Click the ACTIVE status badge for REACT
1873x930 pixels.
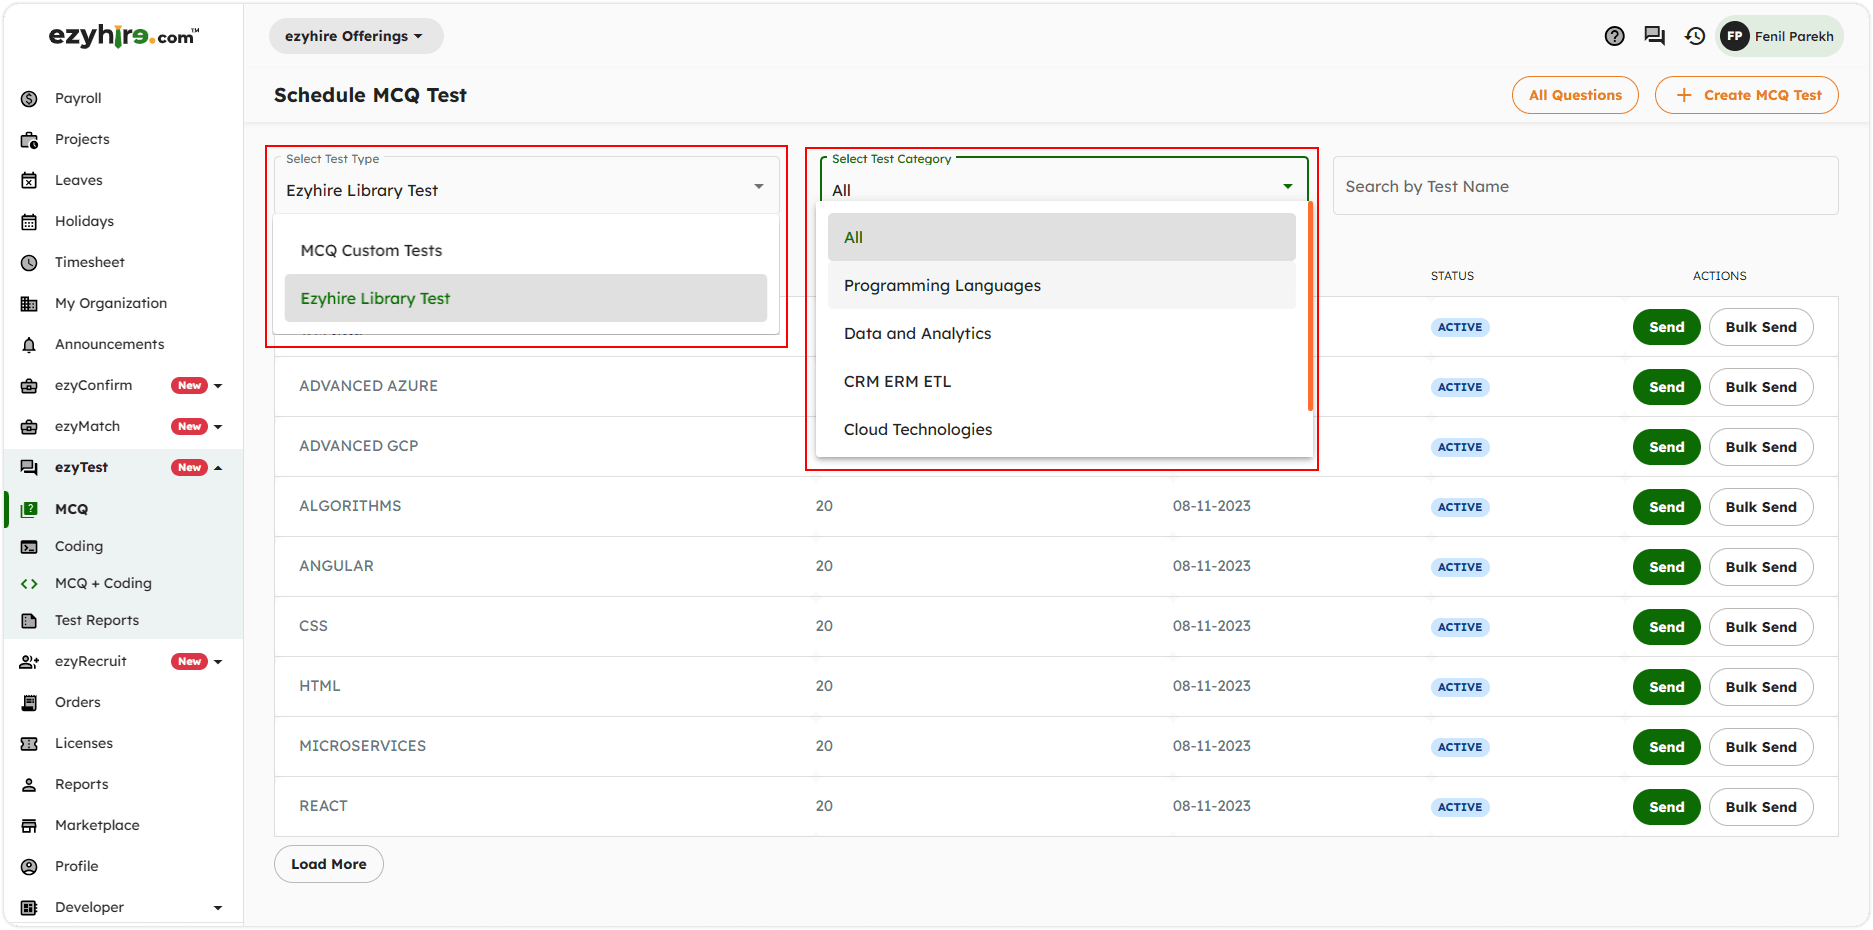tap(1460, 807)
